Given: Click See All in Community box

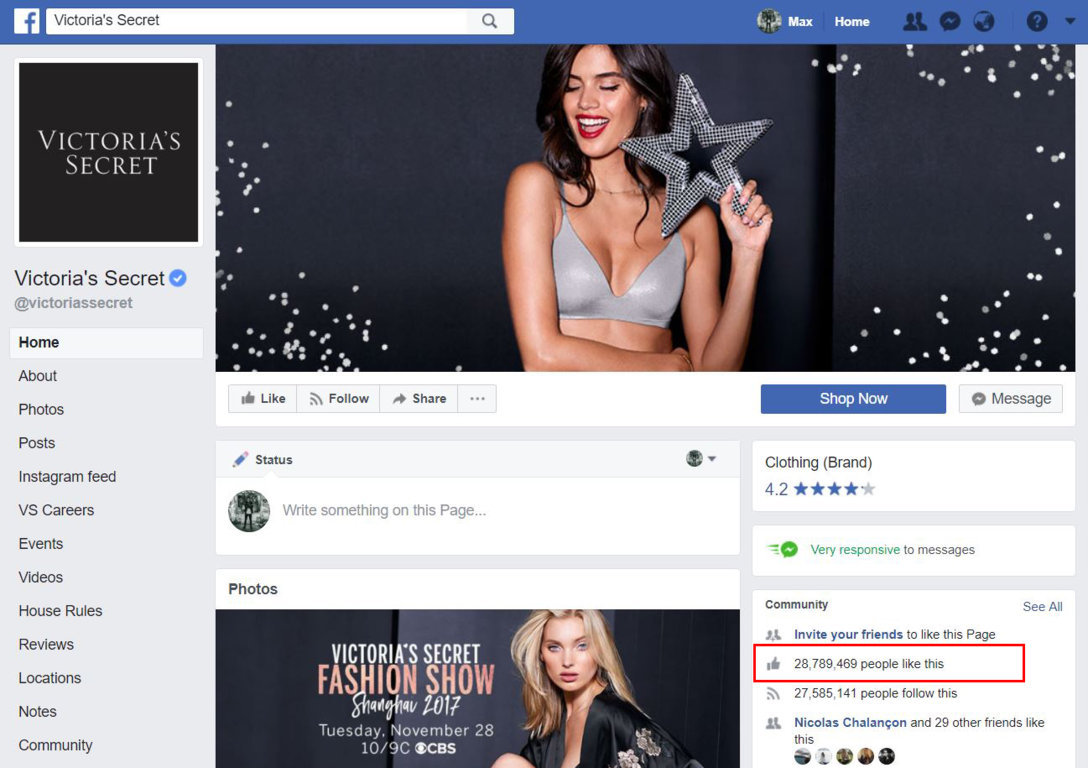Looking at the screenshot, I should [x=1042, y=606].
